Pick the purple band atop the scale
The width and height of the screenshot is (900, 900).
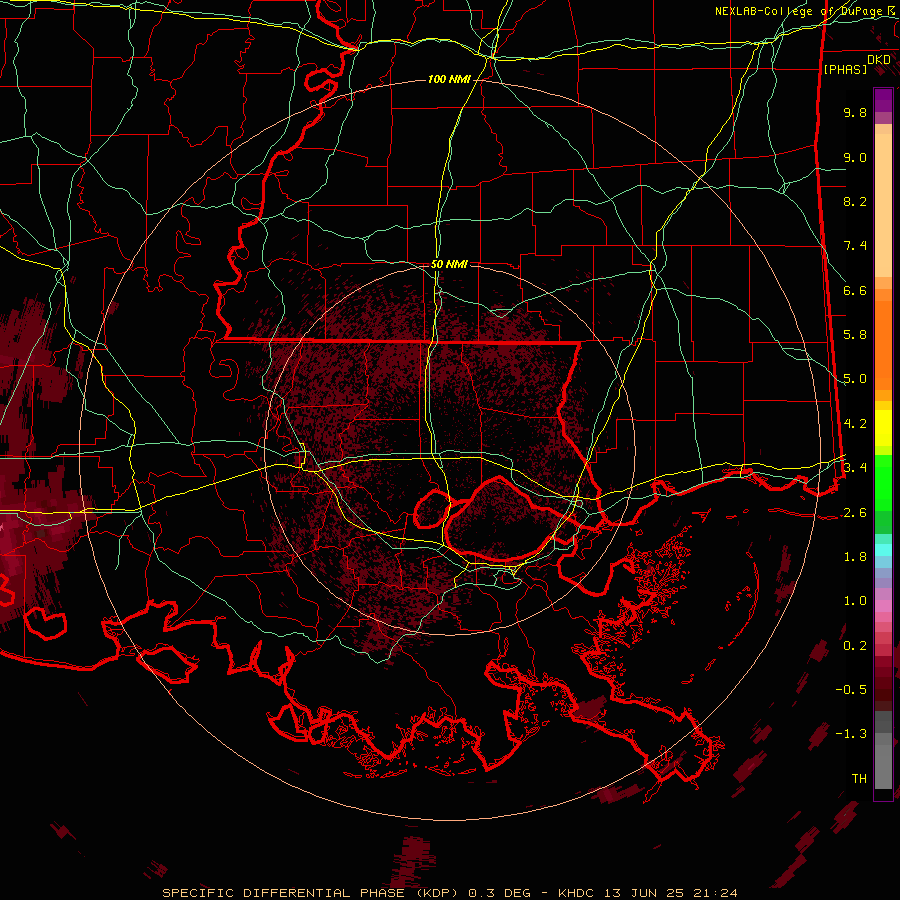click(883, 100)
